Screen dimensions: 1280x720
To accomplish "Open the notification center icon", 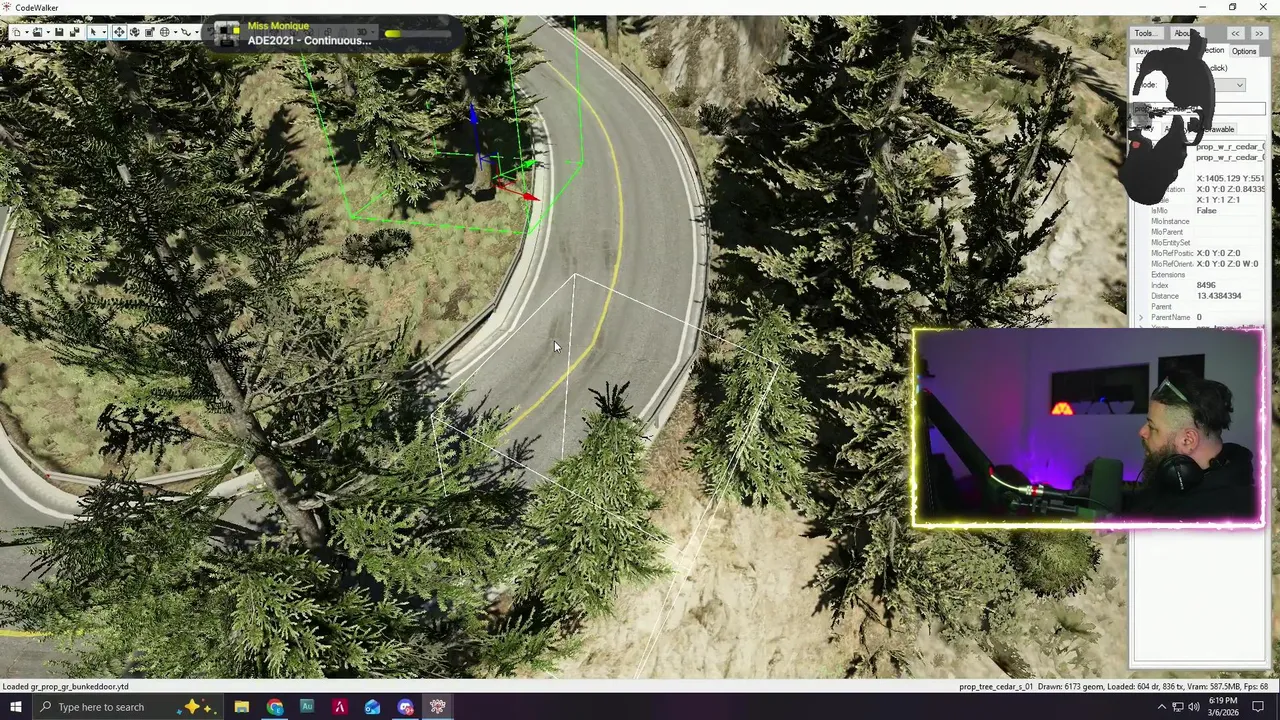I will 1259,707.
